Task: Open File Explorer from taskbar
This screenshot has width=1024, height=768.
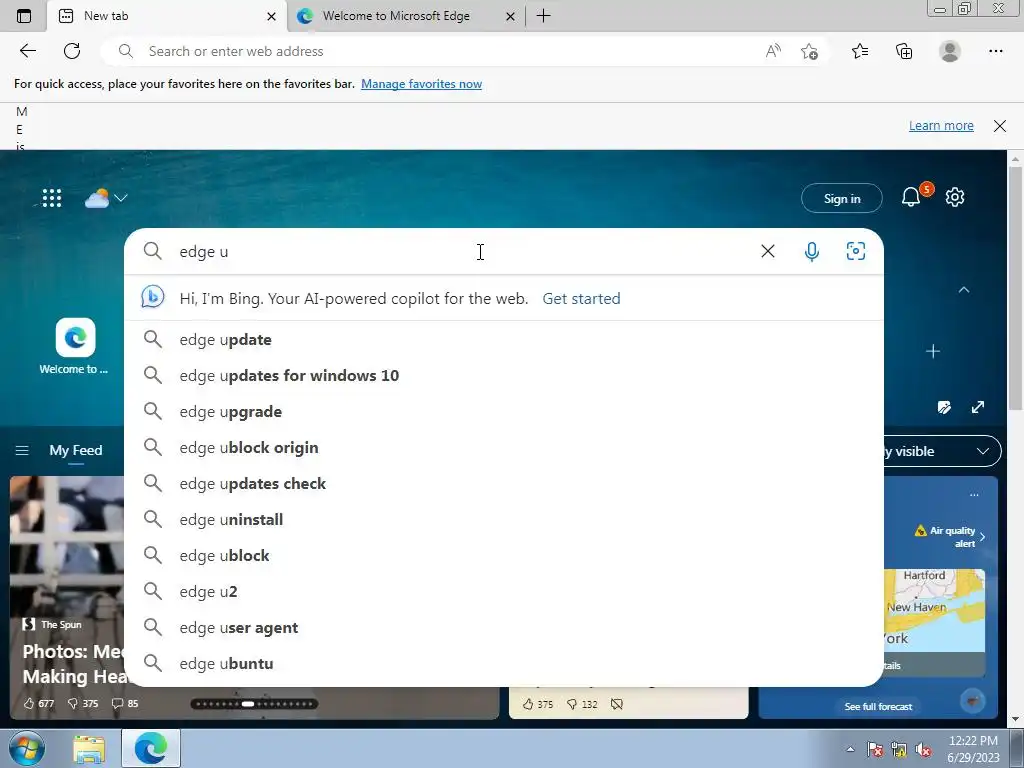Action: tap(89, 749)
